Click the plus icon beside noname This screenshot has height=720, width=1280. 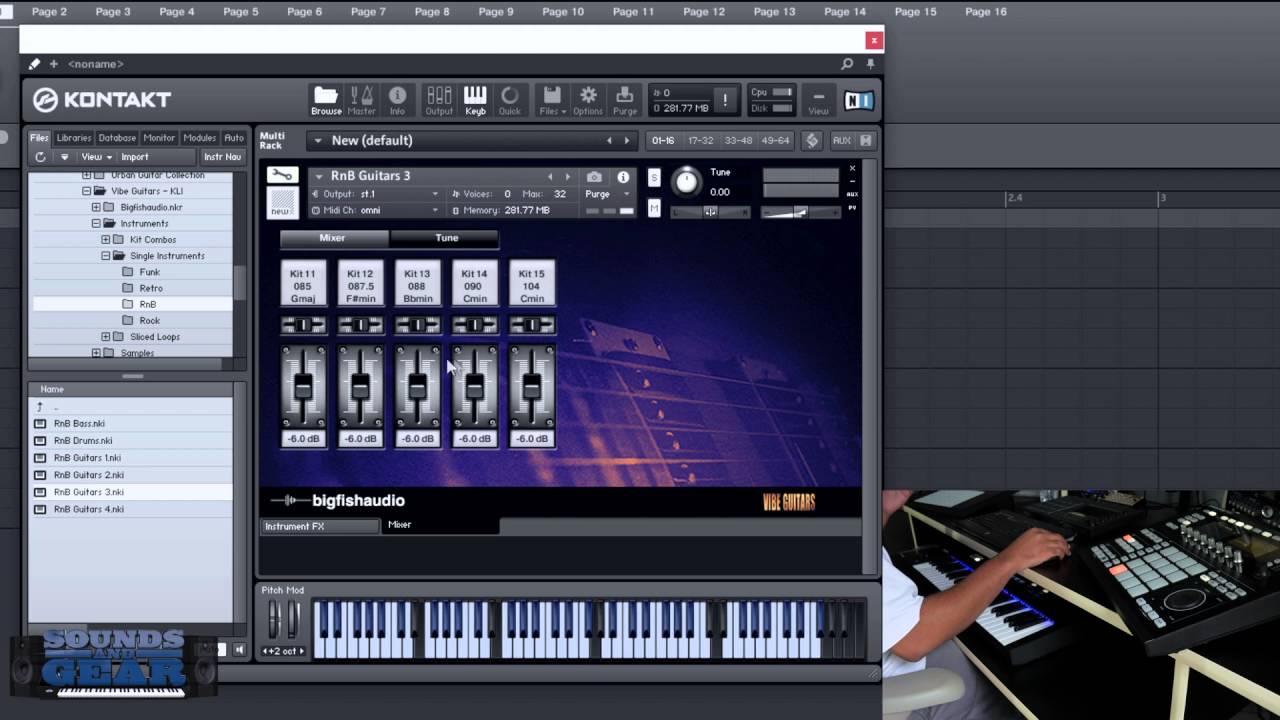click(54, 64)
